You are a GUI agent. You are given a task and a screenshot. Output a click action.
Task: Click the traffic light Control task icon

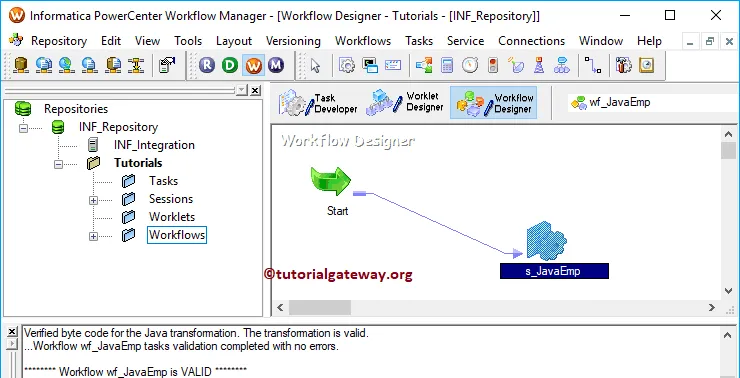tap(493, 65)
